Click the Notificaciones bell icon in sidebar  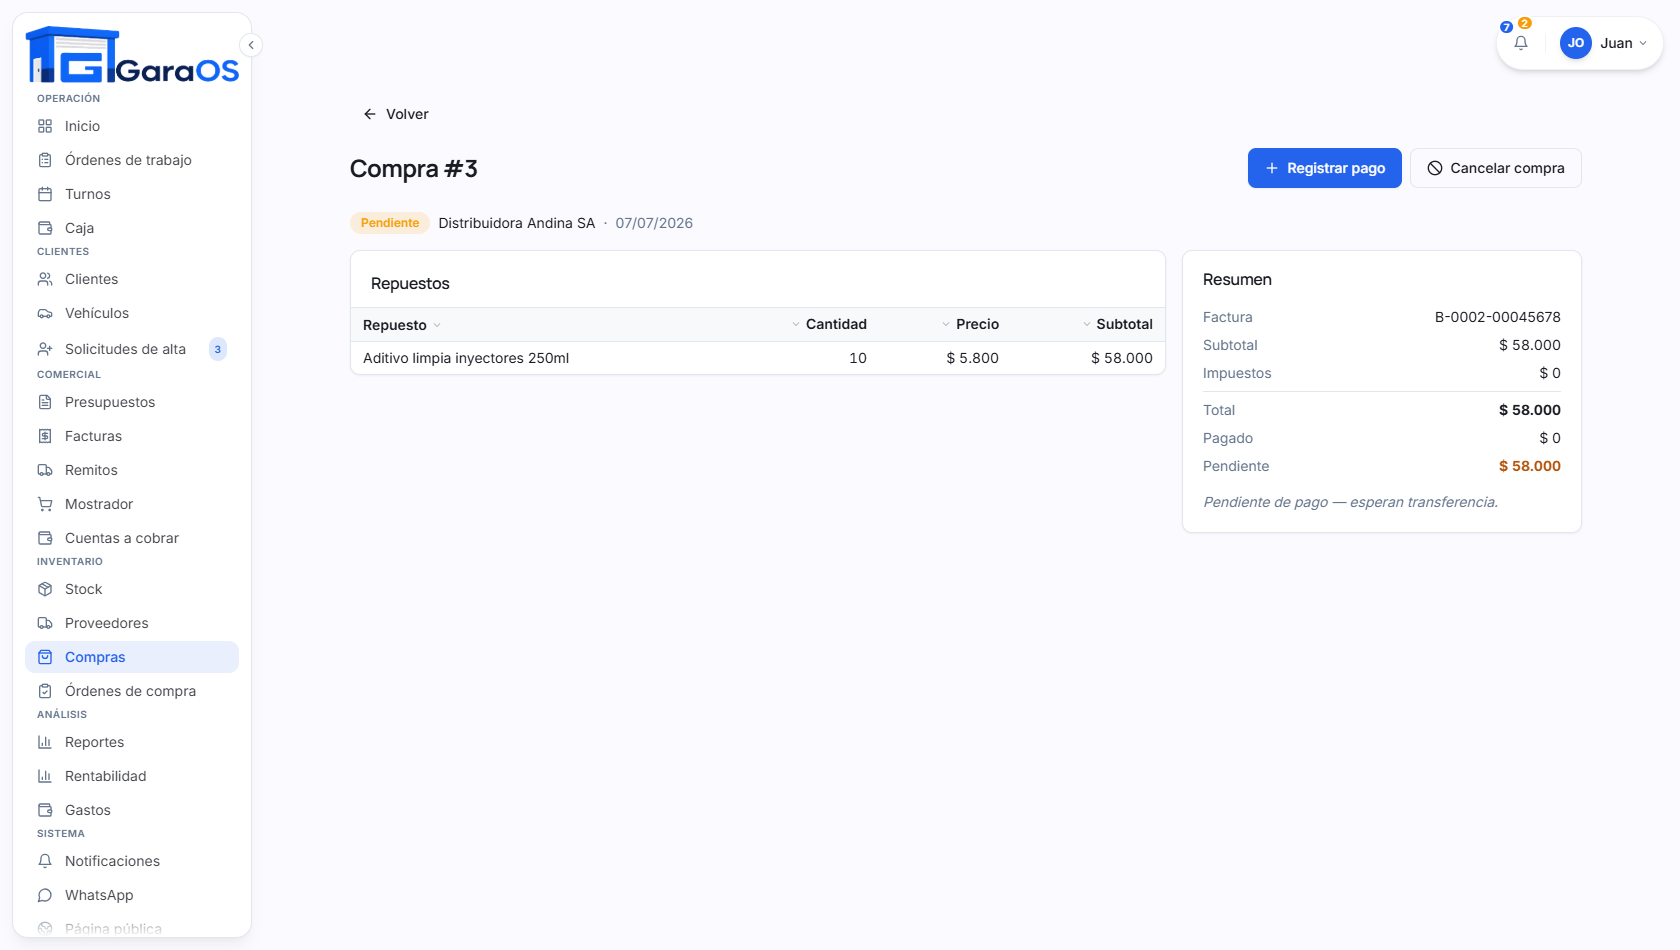coord(45,861)
